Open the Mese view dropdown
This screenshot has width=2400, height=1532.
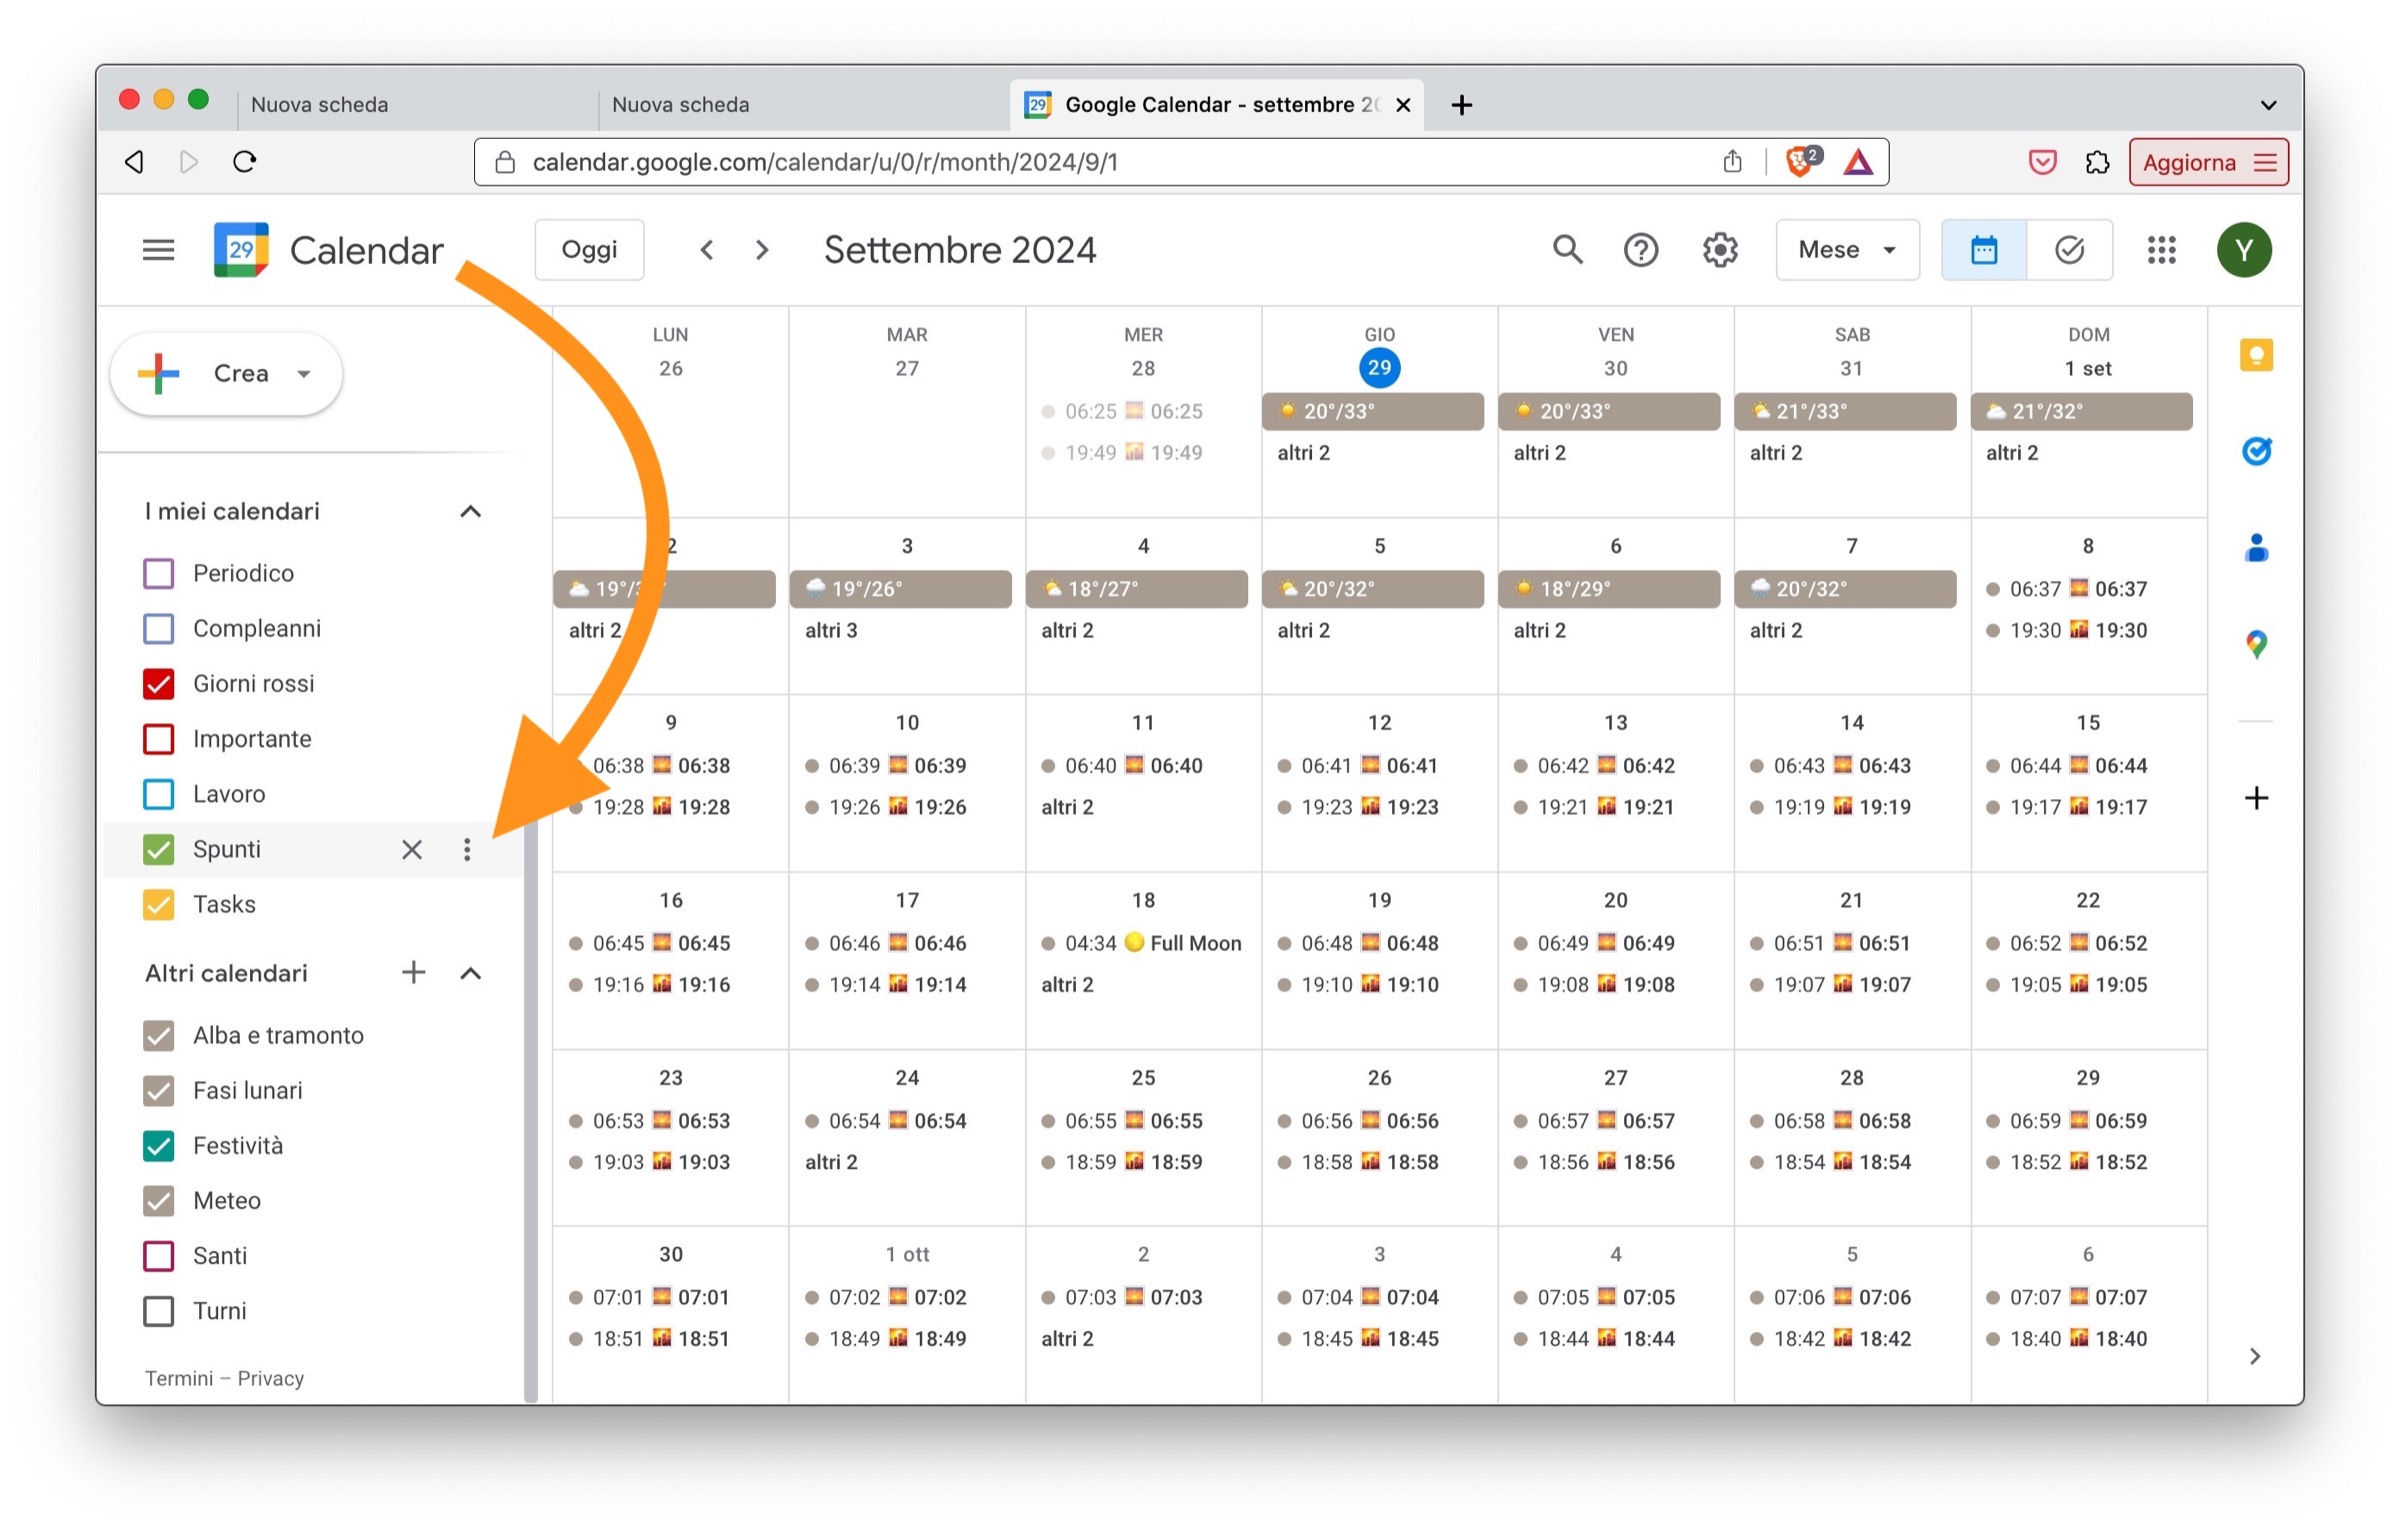(1846, 249)
